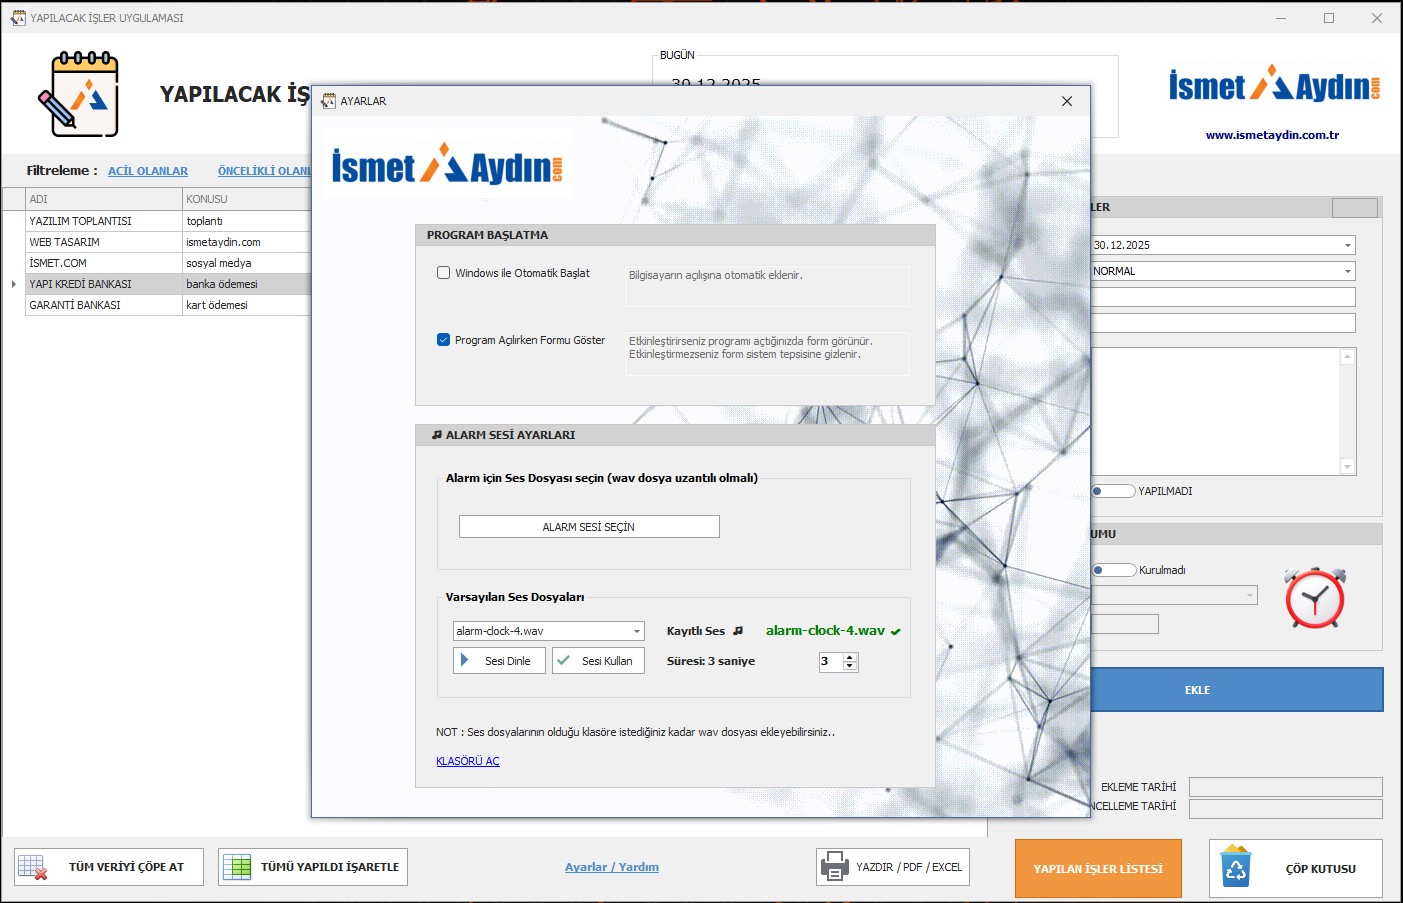This screenshot has width=1403, height=903.
Task: Open the alarm-clock-4.wav sound dropdown
Action: [x=637, y=631]
